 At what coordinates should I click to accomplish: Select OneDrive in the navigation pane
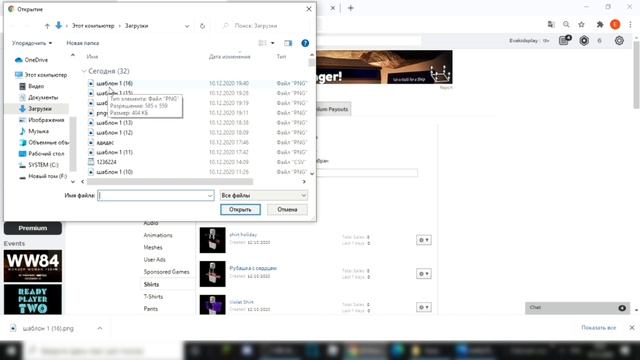(31, 60)
